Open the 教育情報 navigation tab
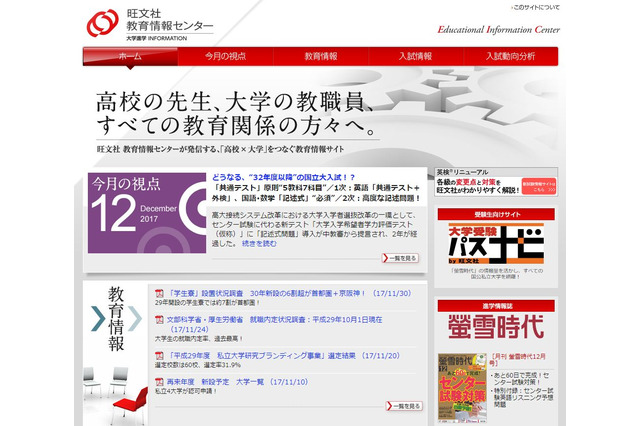Screen dimensions: 640x426 pyautogui.click(x=321, y=56)
